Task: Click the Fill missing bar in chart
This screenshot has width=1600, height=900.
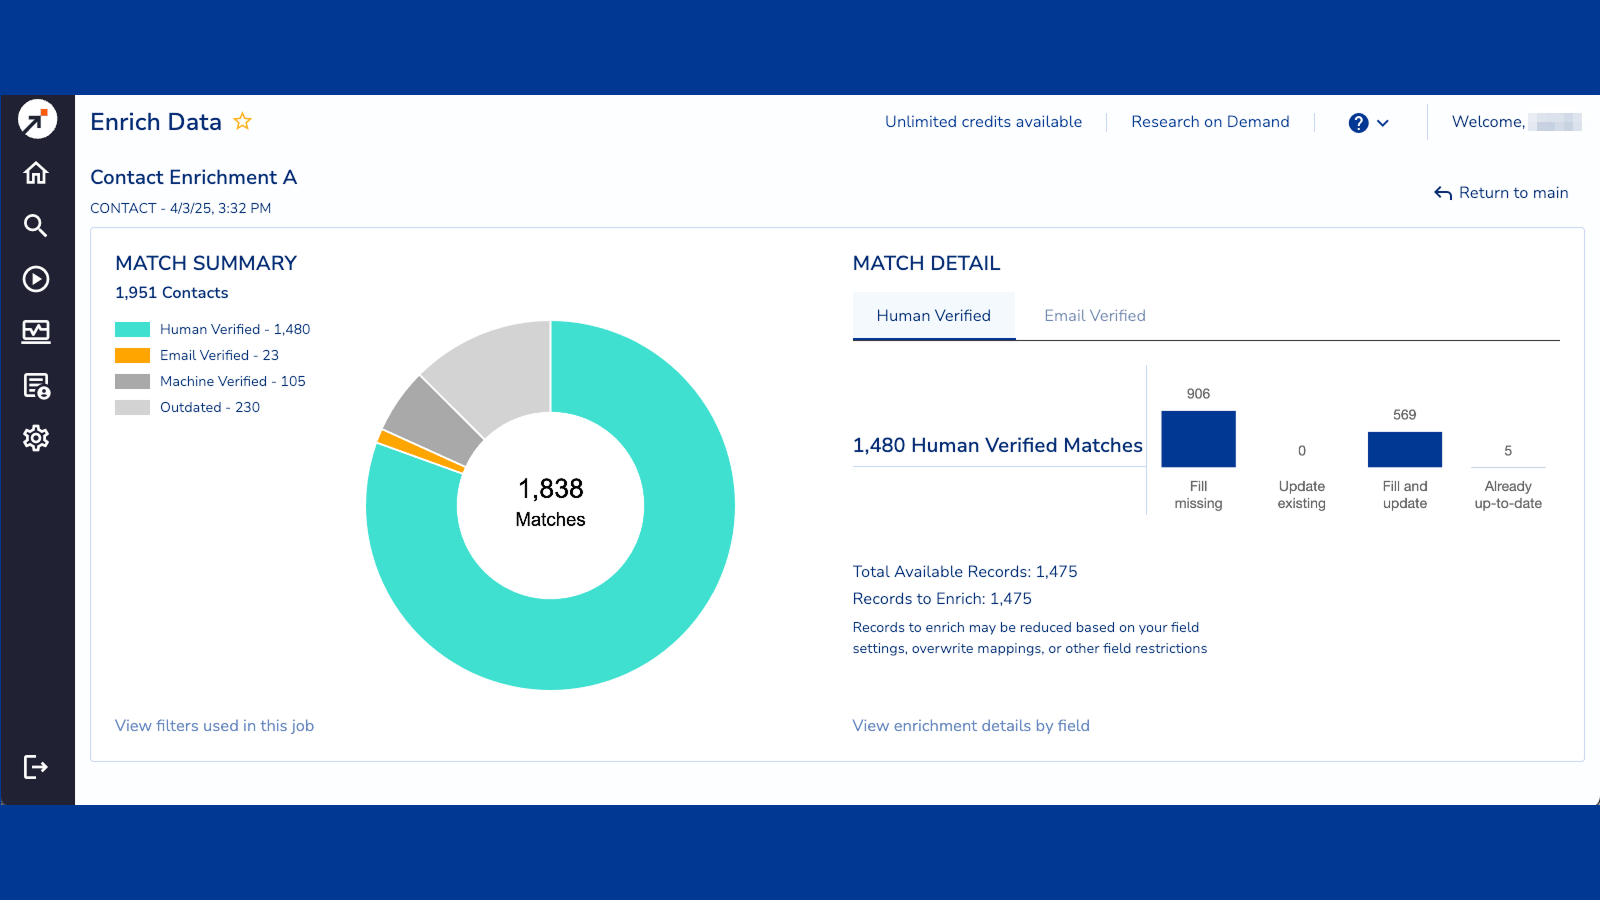Action: 1198,439
